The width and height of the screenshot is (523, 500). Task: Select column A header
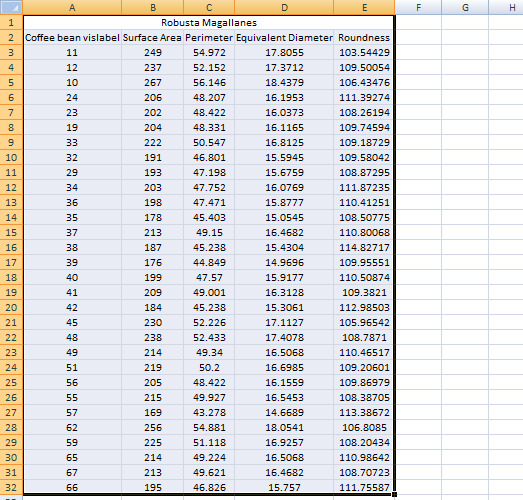tap(72, 7)
